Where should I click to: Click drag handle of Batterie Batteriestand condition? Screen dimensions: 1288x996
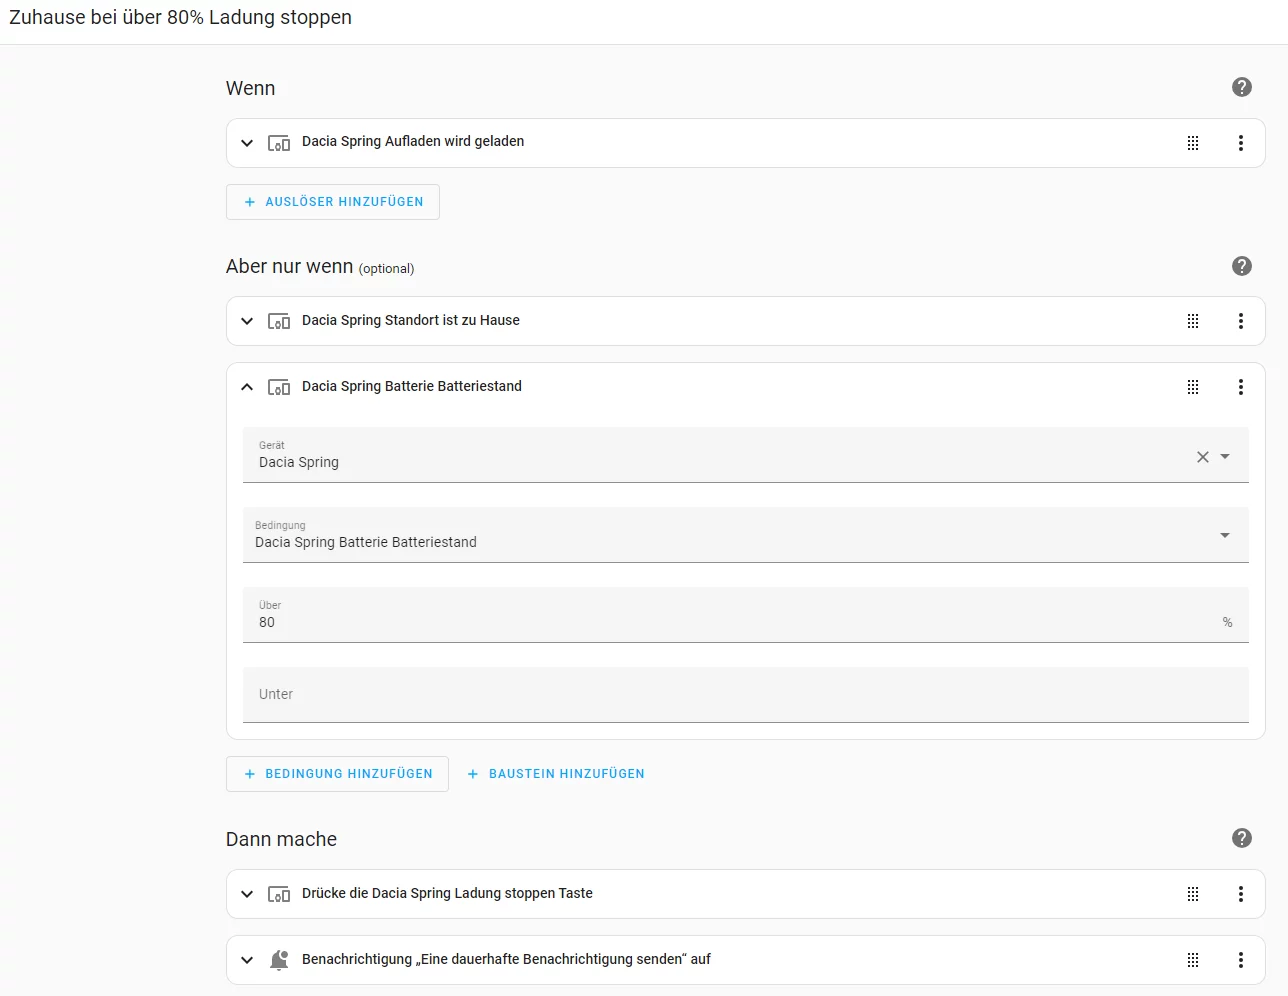coord(1192,387)
